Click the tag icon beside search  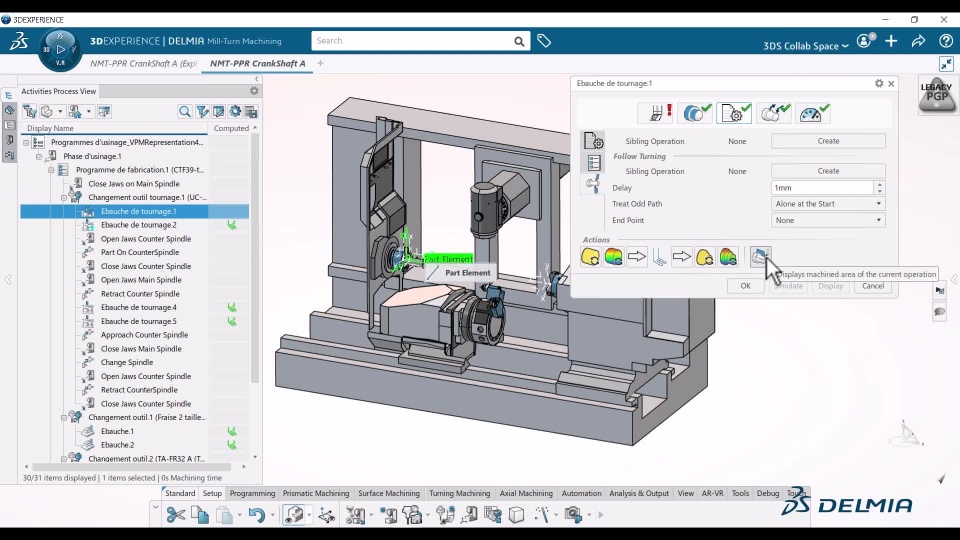coord(544,41)
